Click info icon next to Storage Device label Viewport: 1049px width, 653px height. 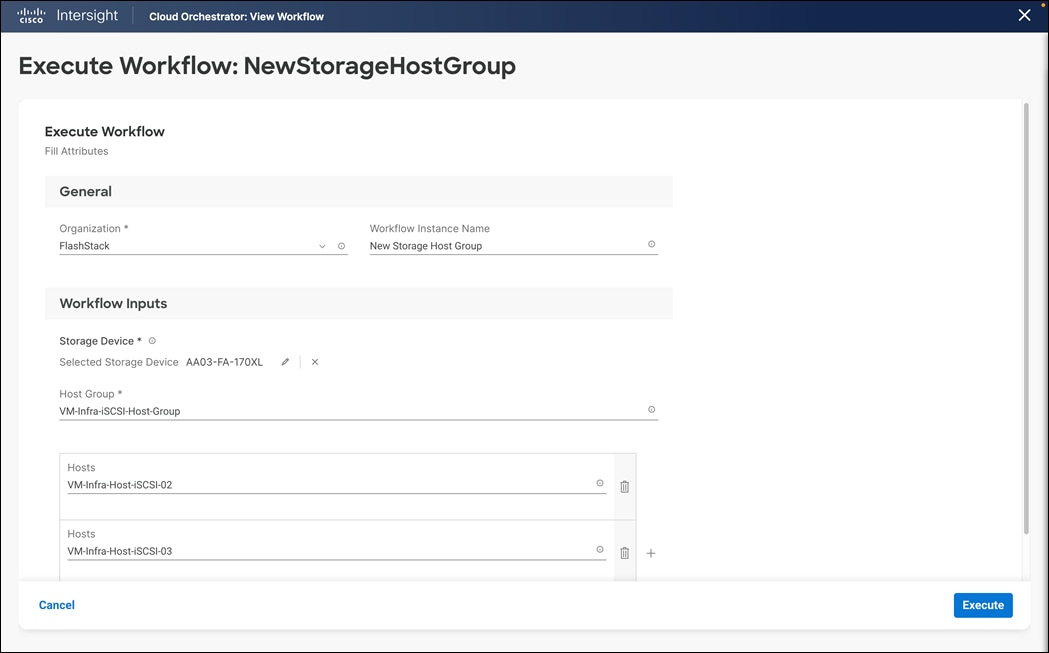(x=152, y=341)
